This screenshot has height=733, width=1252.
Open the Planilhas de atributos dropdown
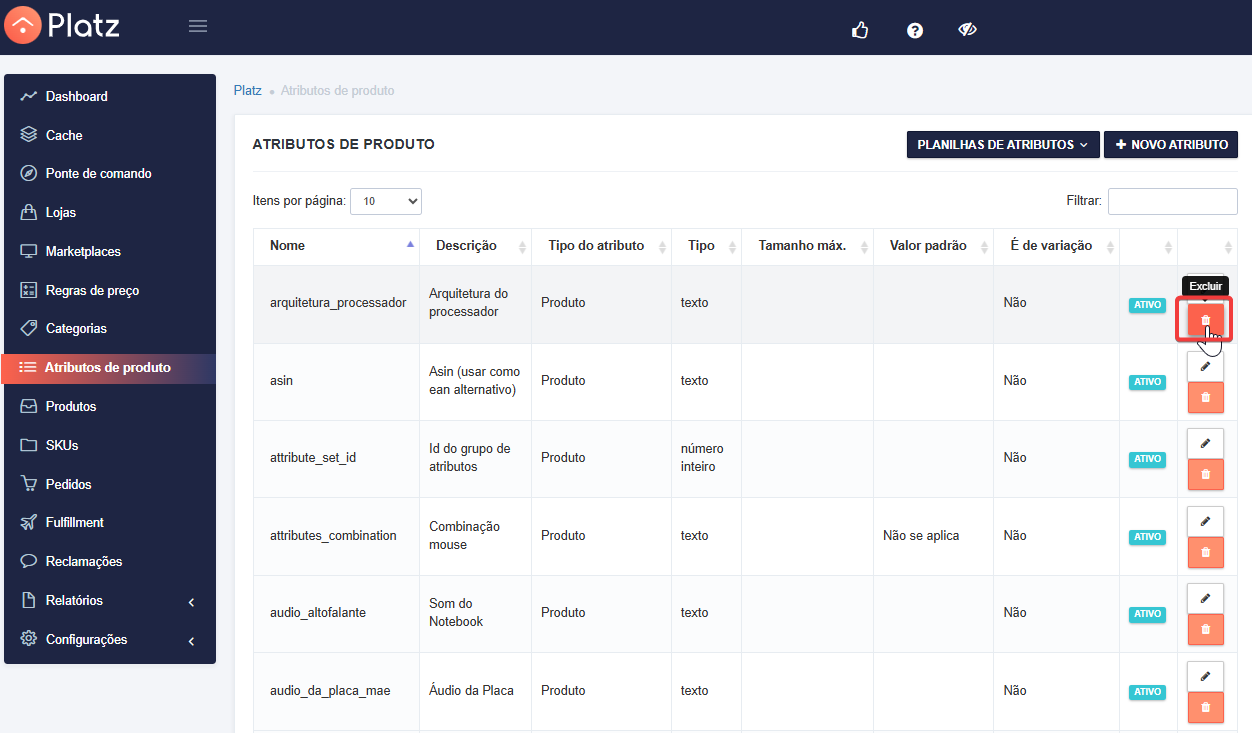click(1003, 145)
